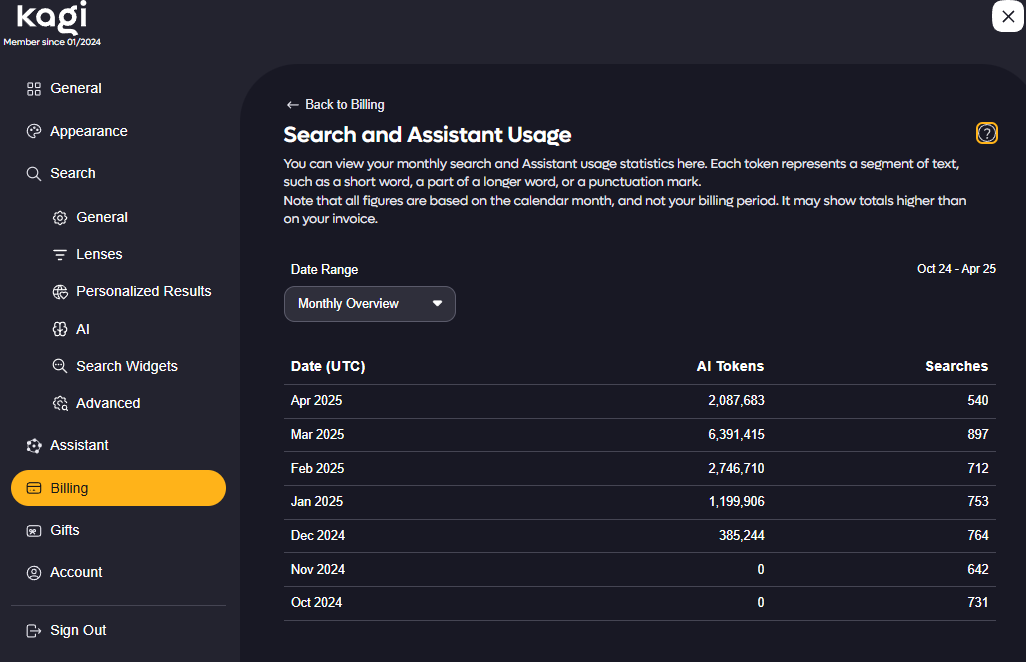Close the settings panel with X button

(1007, 16)
